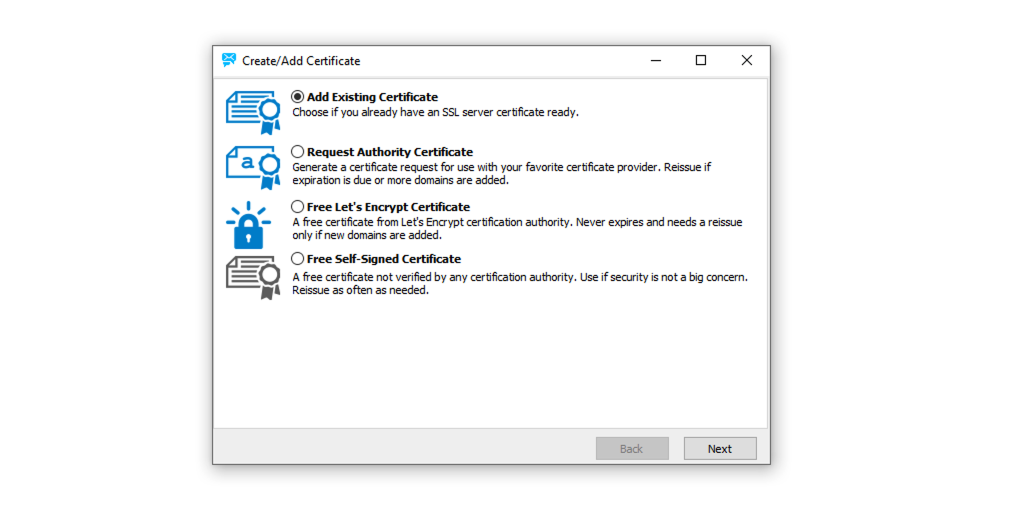
Task: Click the disabled Back button
Action: [x=632, y=448]
